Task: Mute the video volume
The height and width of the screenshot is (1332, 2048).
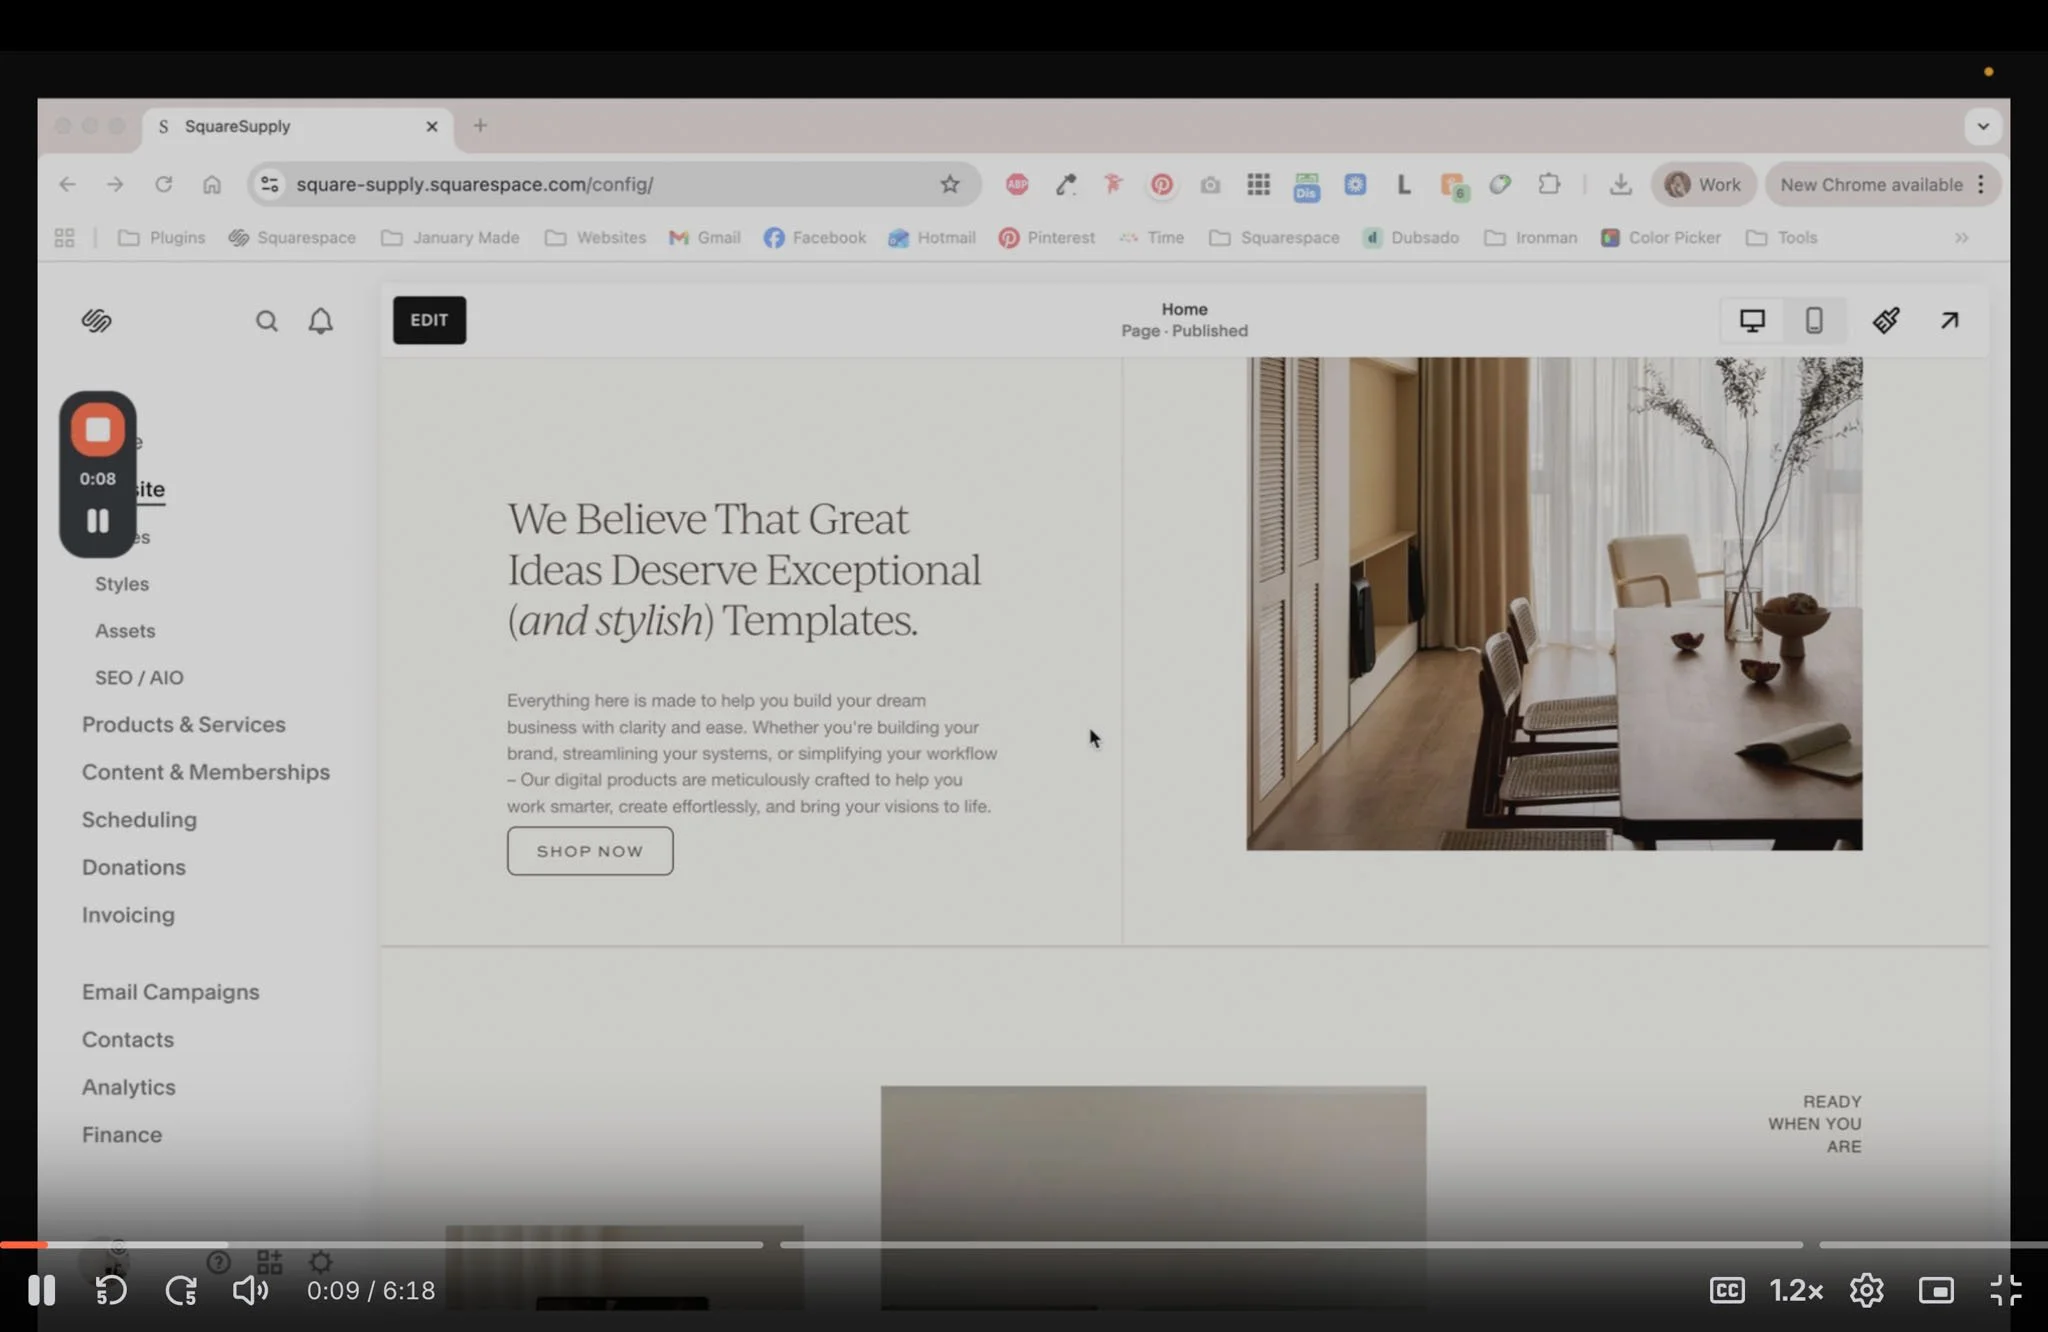Action: [x=250, y=1290]
